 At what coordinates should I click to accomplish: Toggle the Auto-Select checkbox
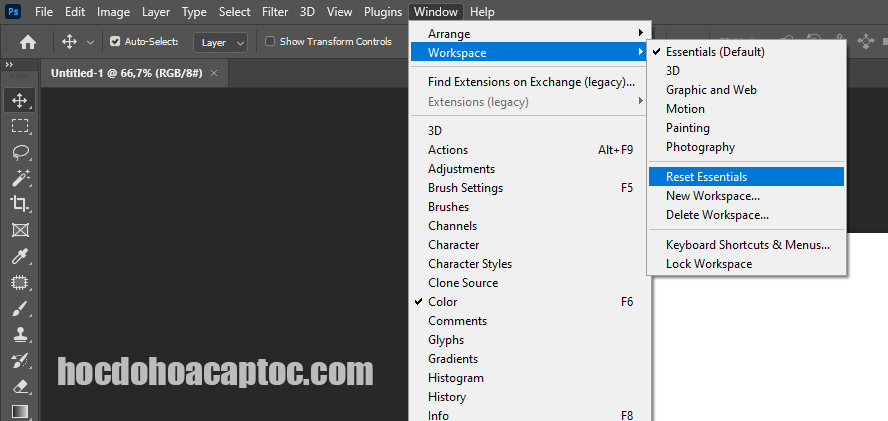point(115,42)
